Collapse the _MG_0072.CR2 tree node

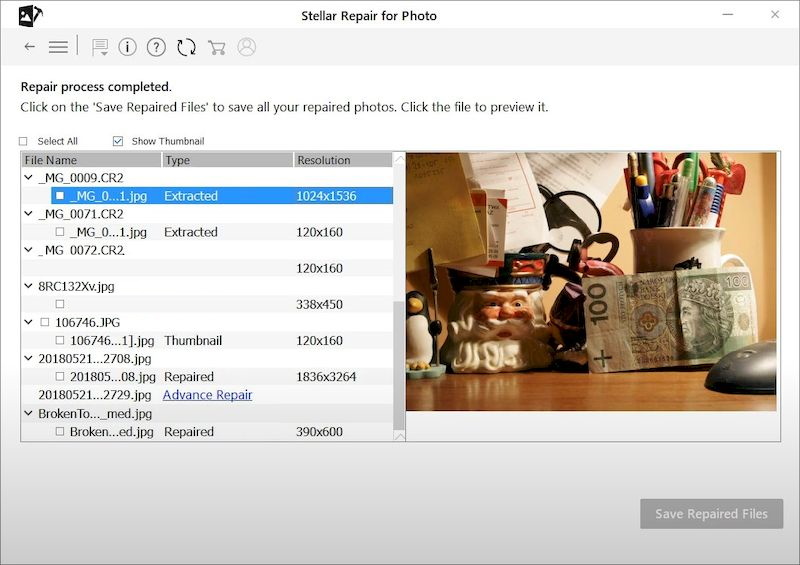[29, 250]
